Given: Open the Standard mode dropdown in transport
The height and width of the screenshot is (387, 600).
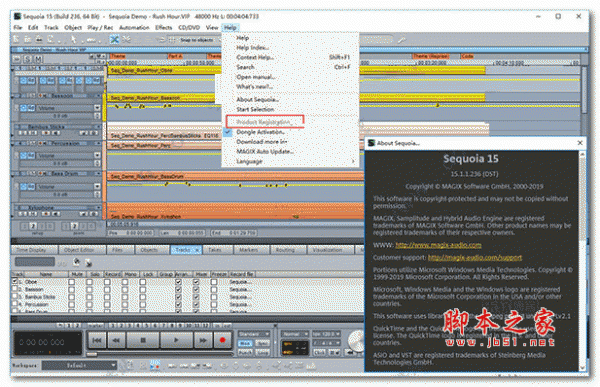Looking at the screenshot, I should click(254, 334).
